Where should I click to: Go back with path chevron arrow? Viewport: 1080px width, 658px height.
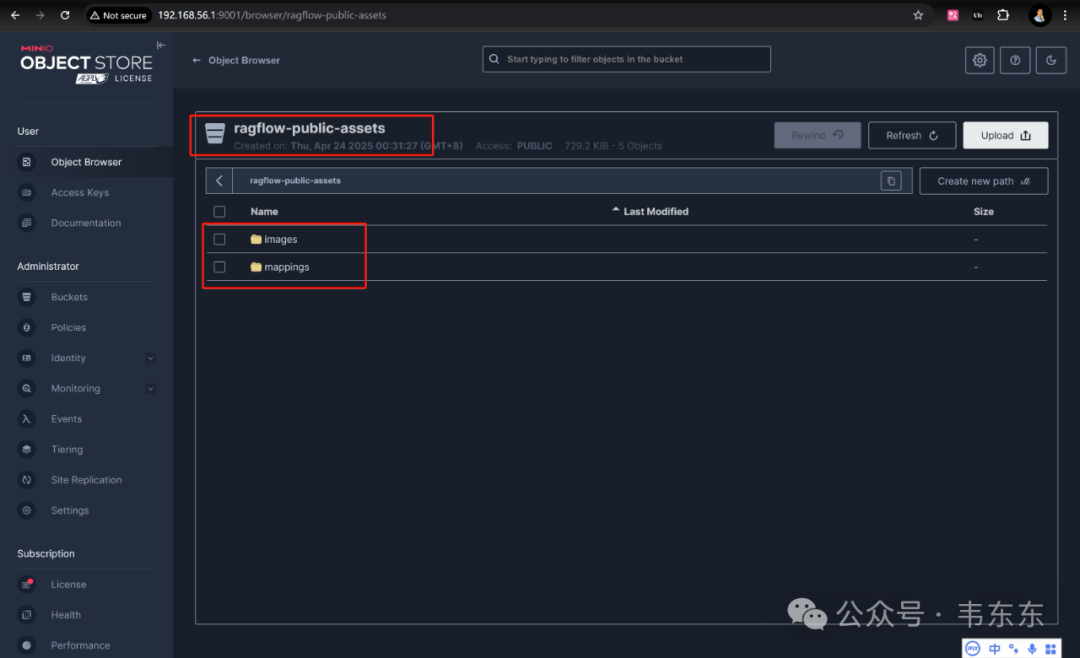click(x=219, y=181)
